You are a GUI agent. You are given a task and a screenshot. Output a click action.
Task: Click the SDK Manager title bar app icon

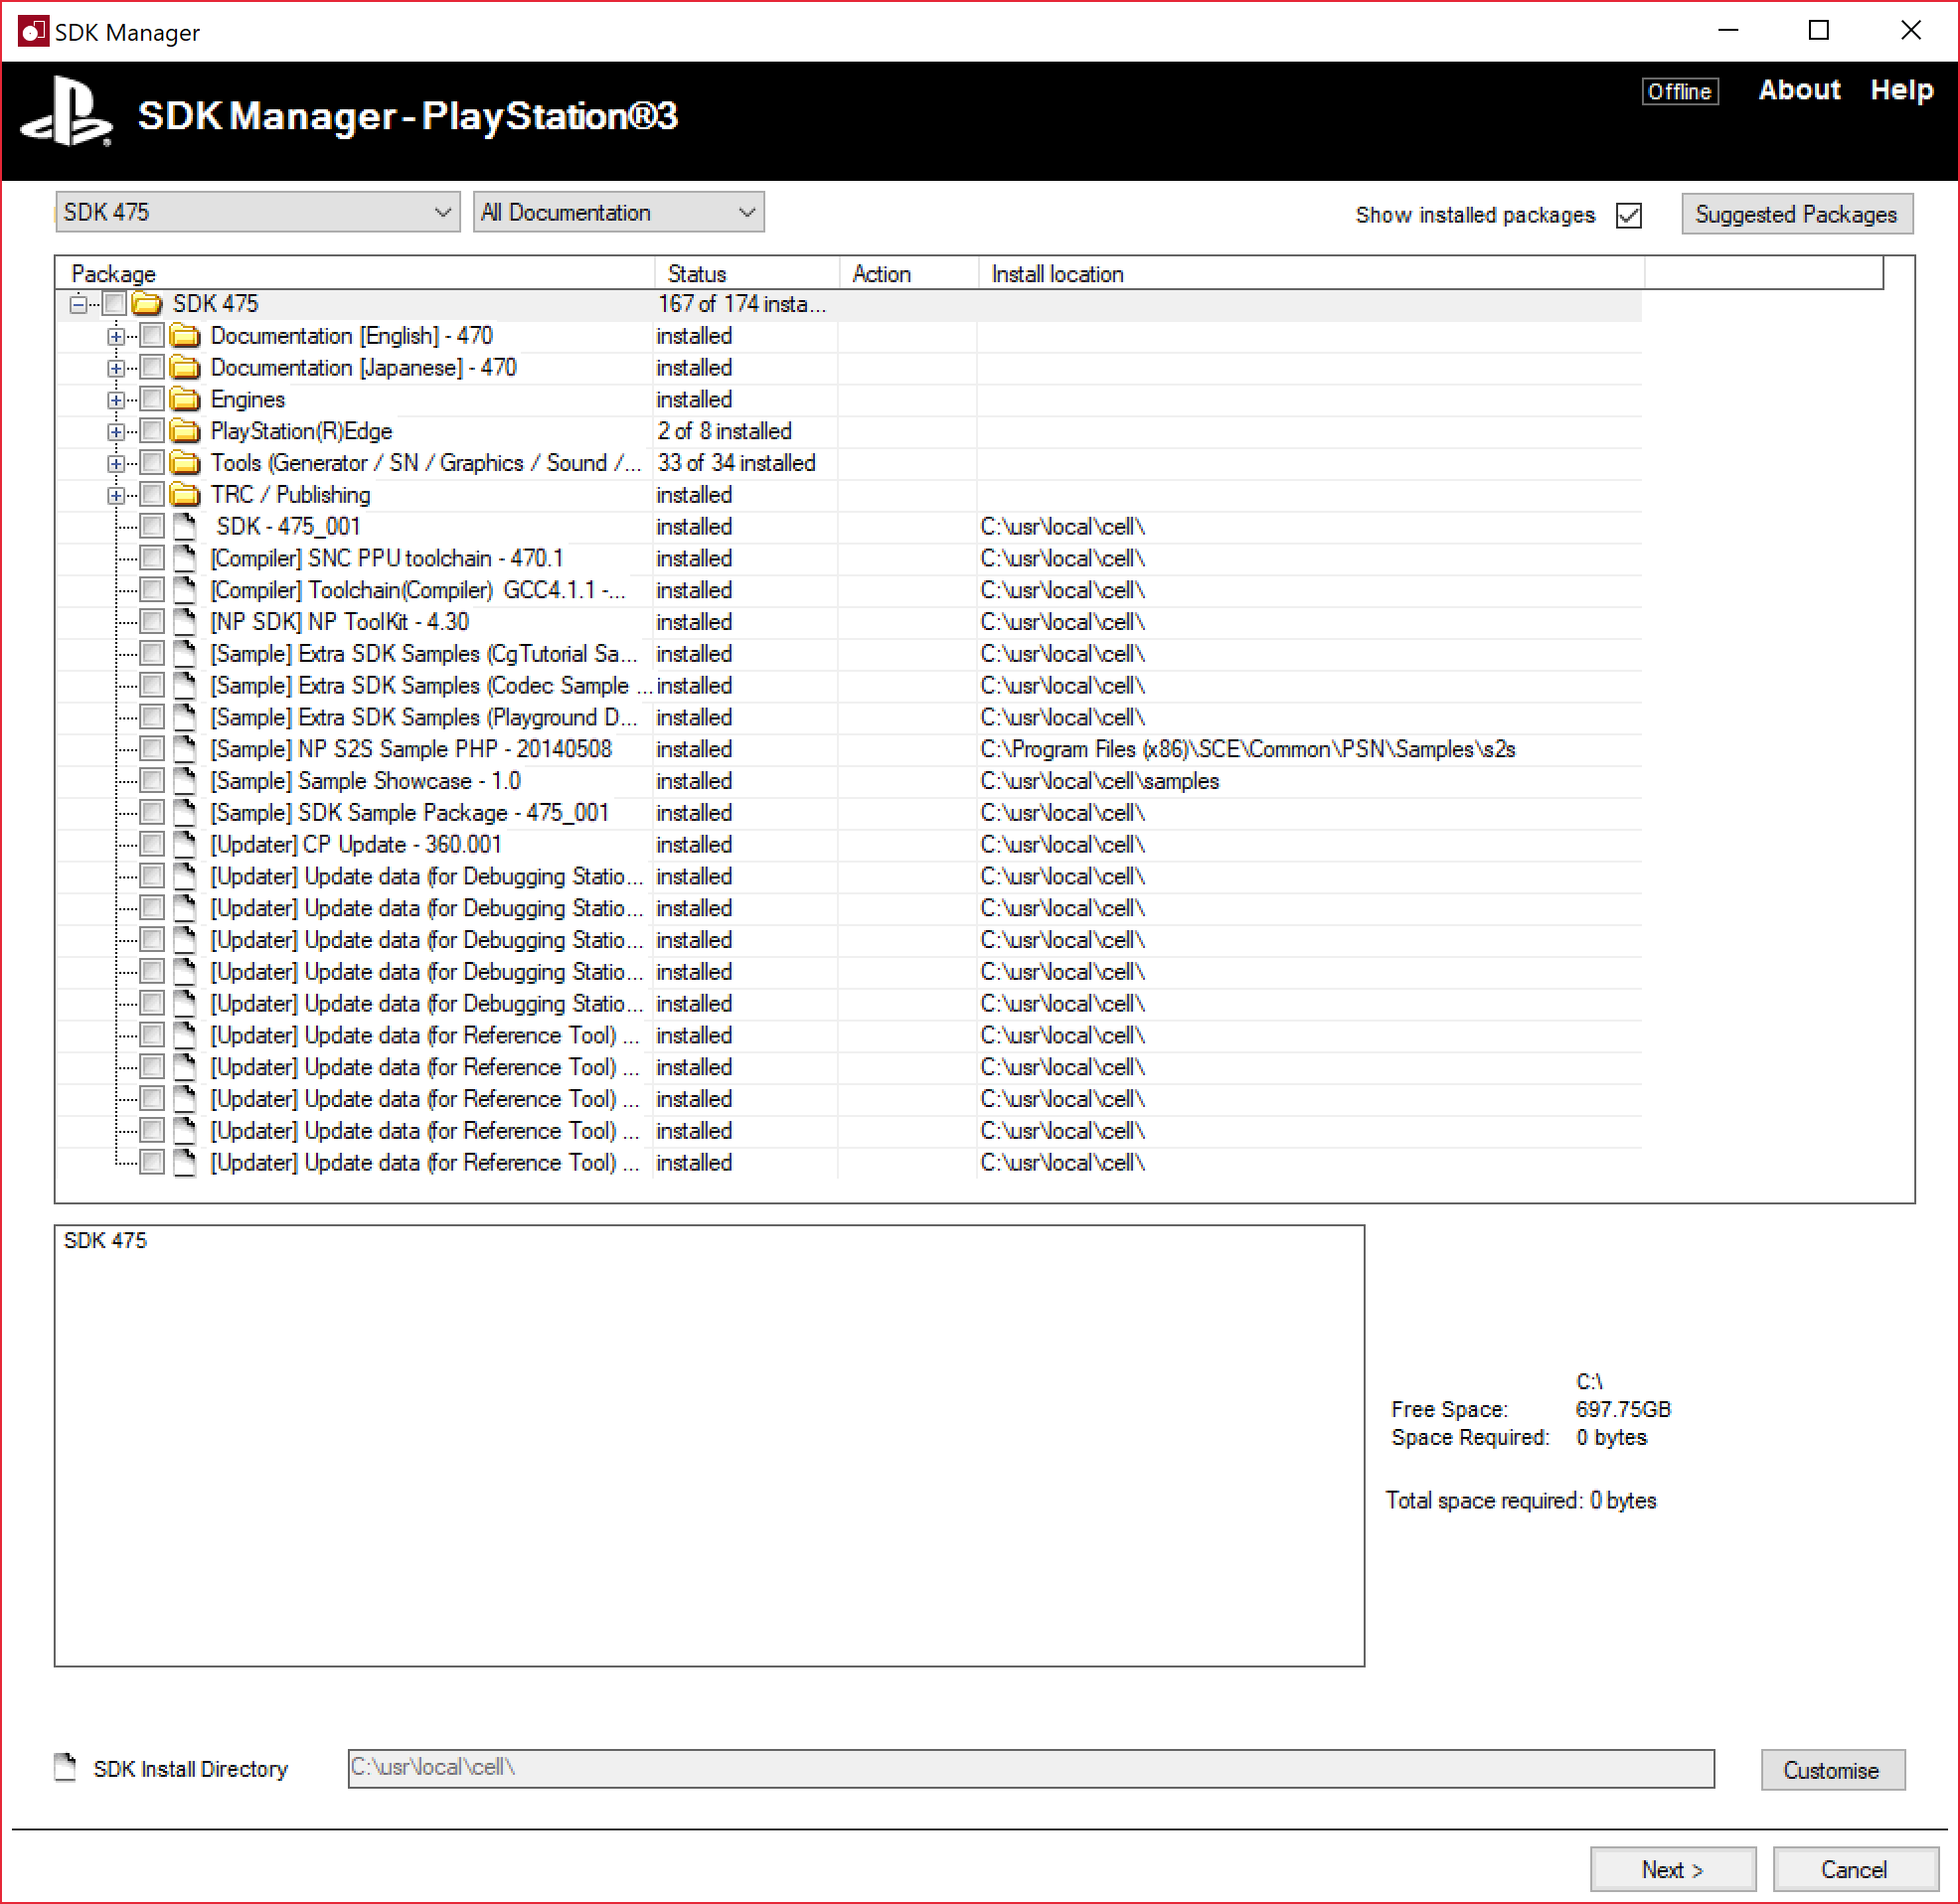click(x=33, y=31)
